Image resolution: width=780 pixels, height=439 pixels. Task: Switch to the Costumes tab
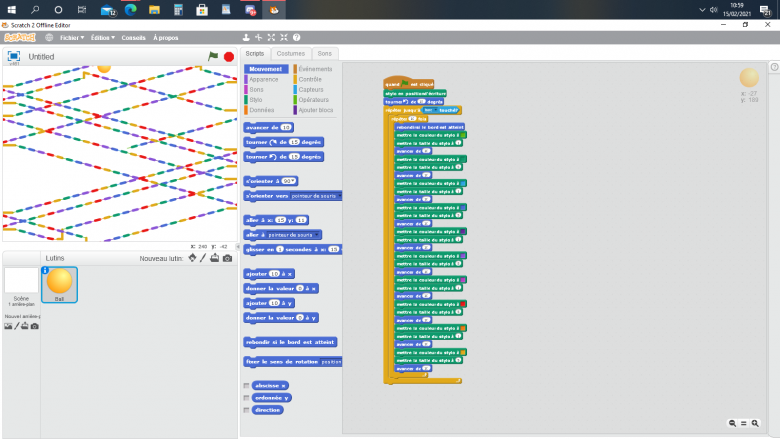click(291, 53)
